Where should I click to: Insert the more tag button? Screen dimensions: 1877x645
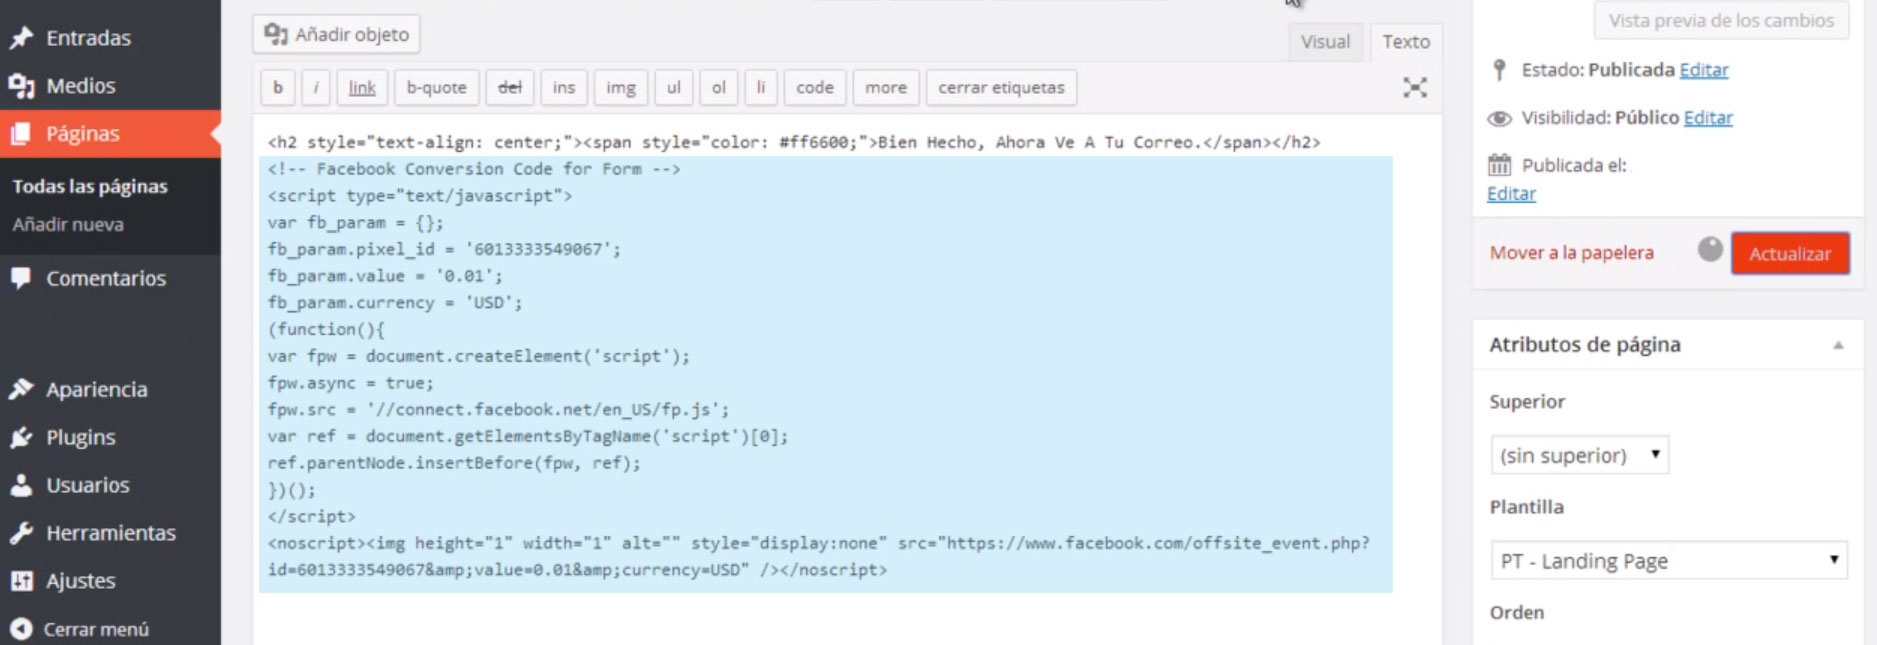(886, 88)
